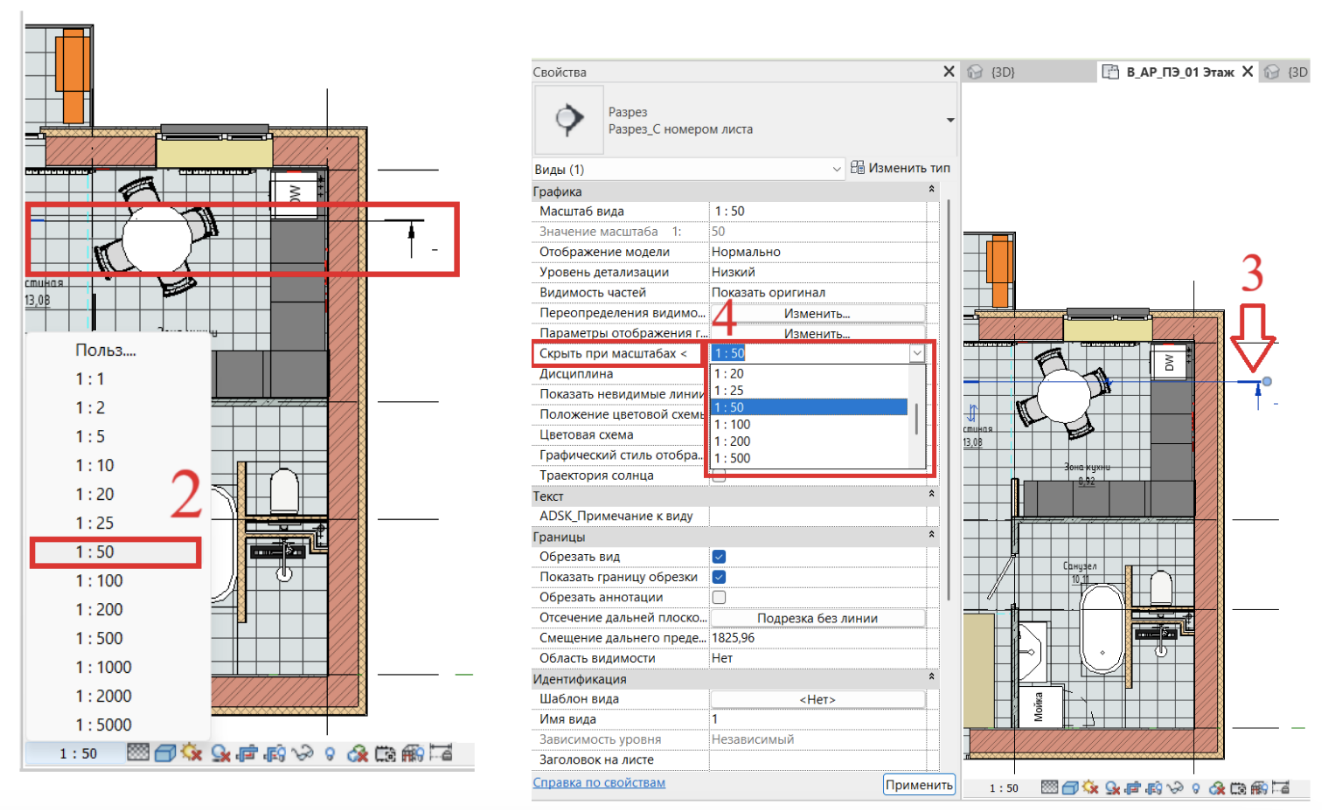The width and height of the screenshot is (1322, 810).
Task: Click Изменить... in Параметры отображения row
Action: click(x=817, y=333)
